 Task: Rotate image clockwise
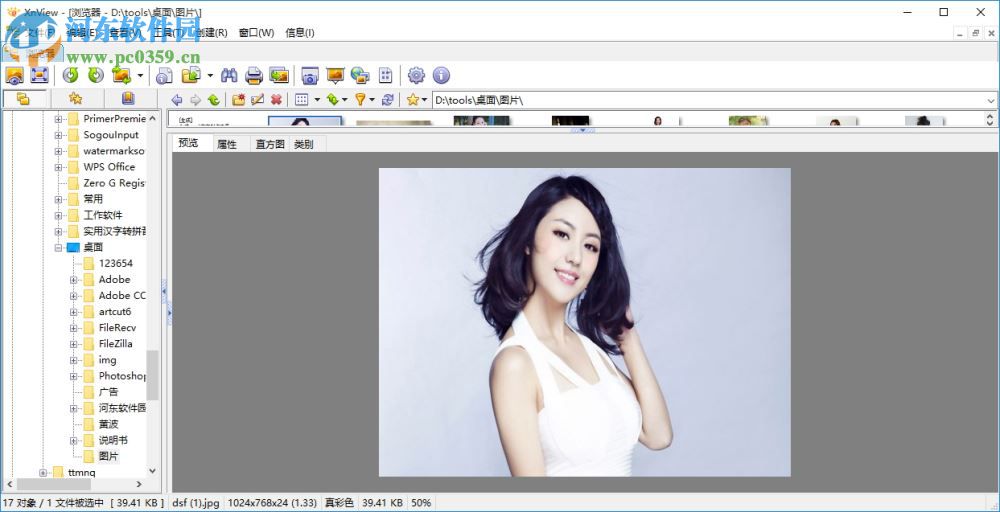(96, 76)
